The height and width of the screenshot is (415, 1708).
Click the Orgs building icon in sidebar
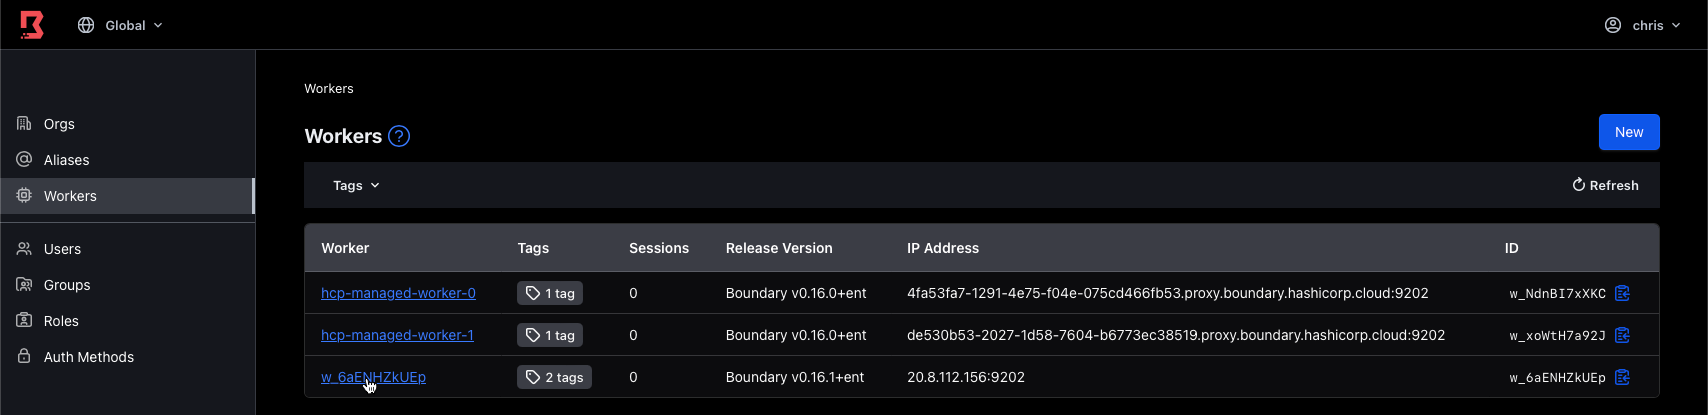pos(24,124)
